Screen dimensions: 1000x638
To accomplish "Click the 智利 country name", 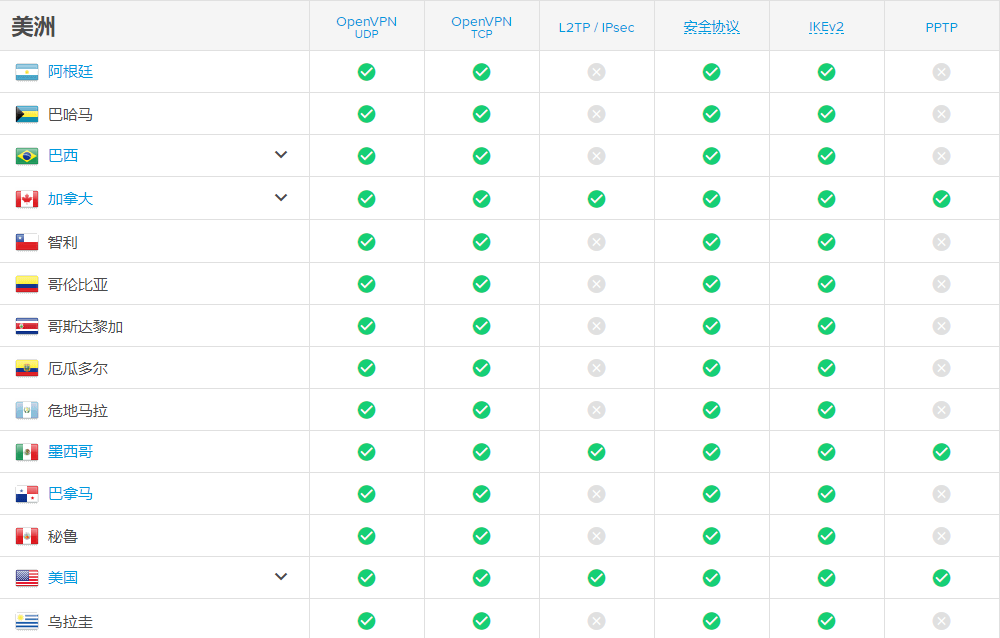I will point(62,242).
